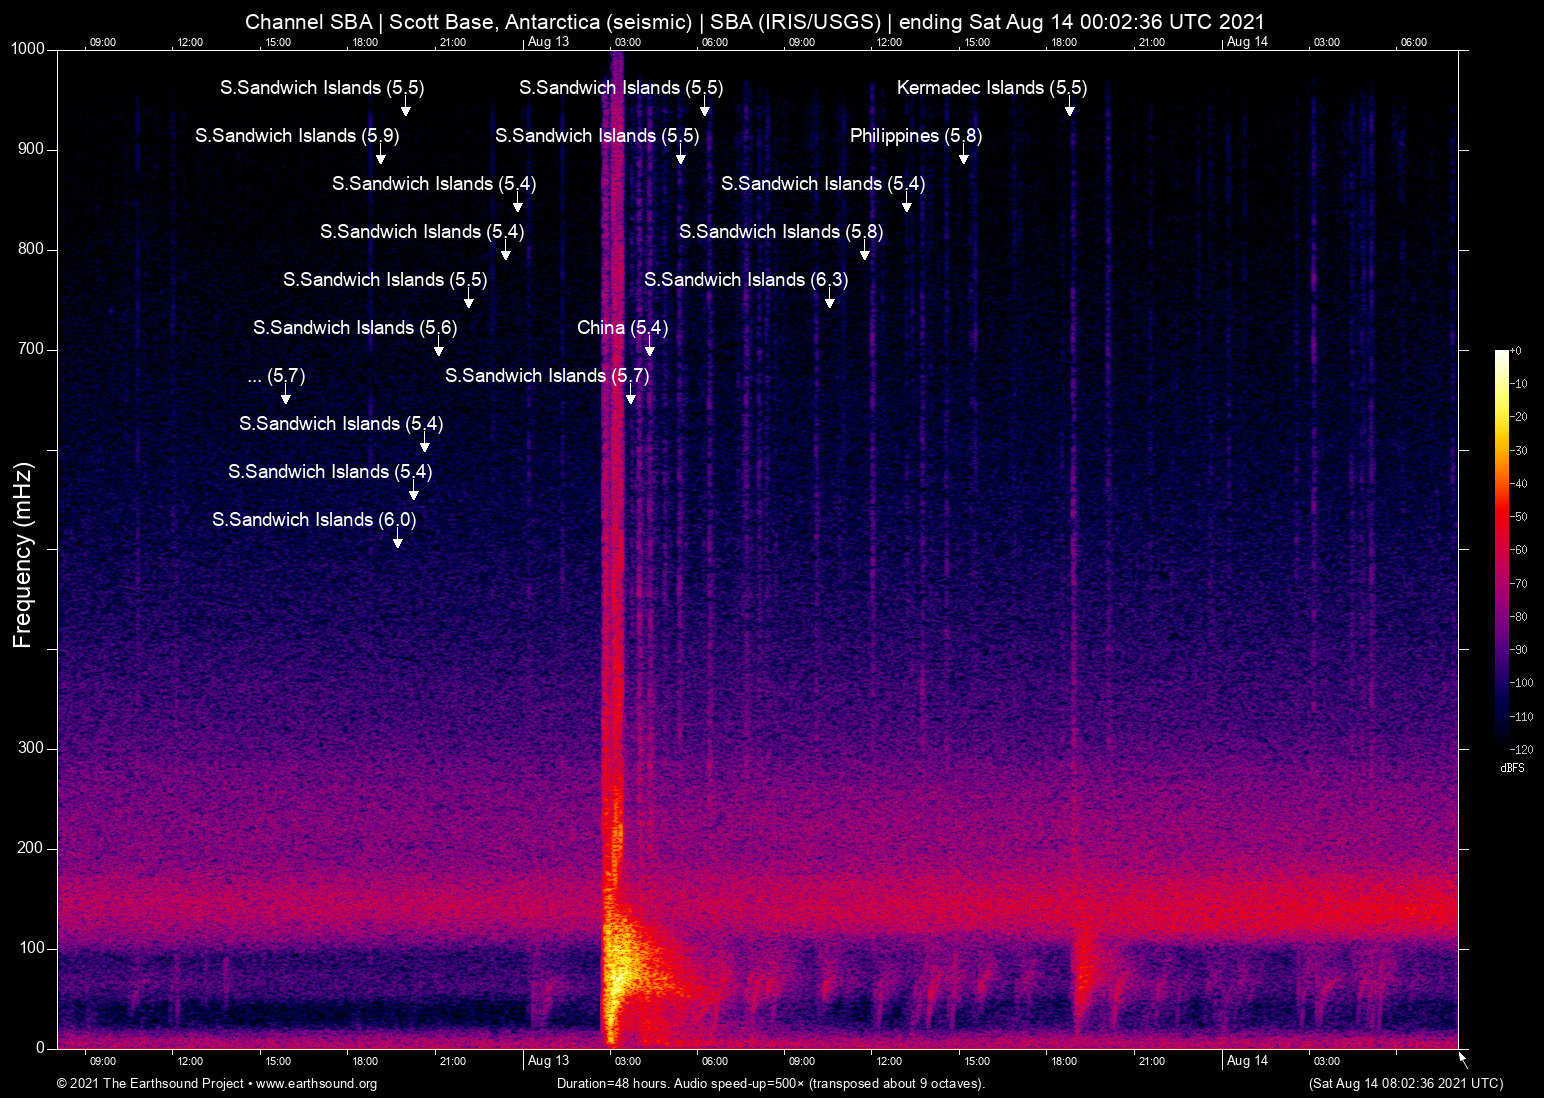Click the Frequency (mHz) axis label
Image resolution: width=1544 pixels, height=1098 pixels.
[22, 555]
